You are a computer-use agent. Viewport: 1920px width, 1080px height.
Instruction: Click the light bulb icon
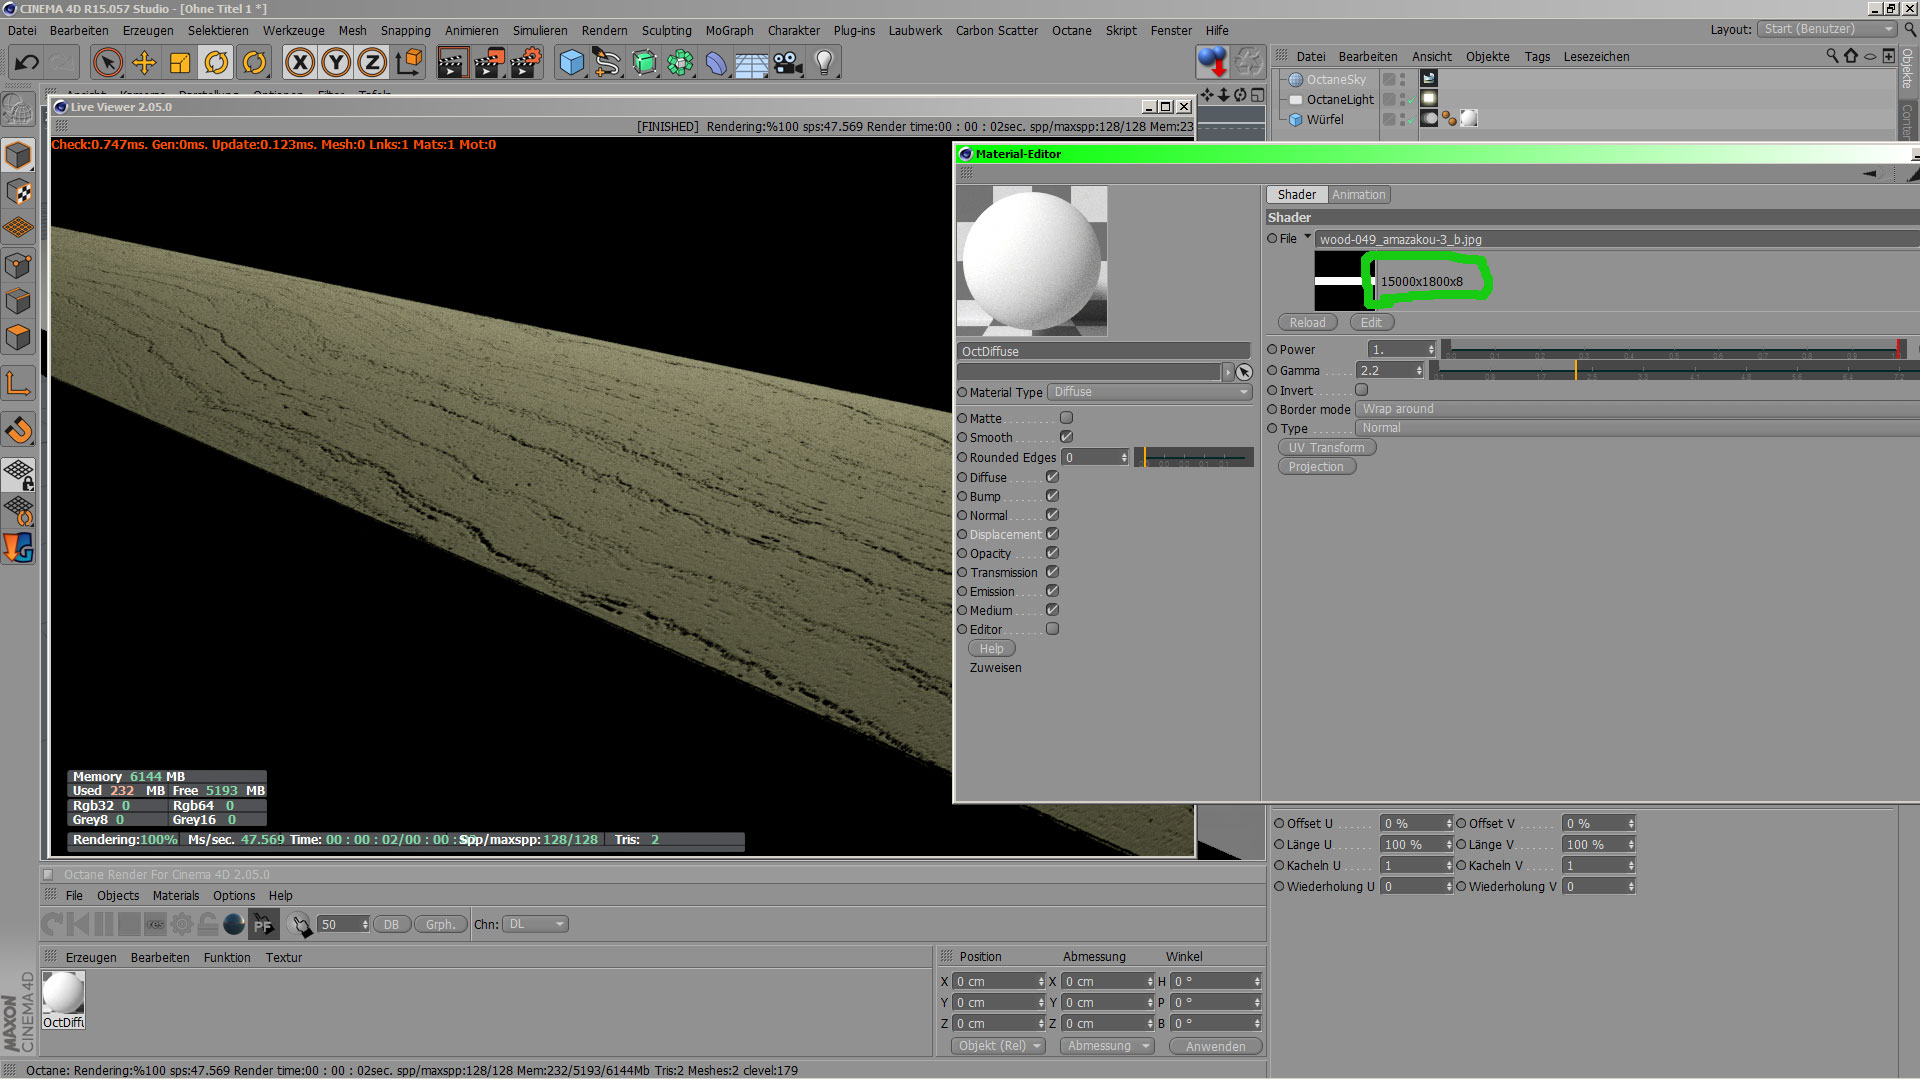coord(824,63)
